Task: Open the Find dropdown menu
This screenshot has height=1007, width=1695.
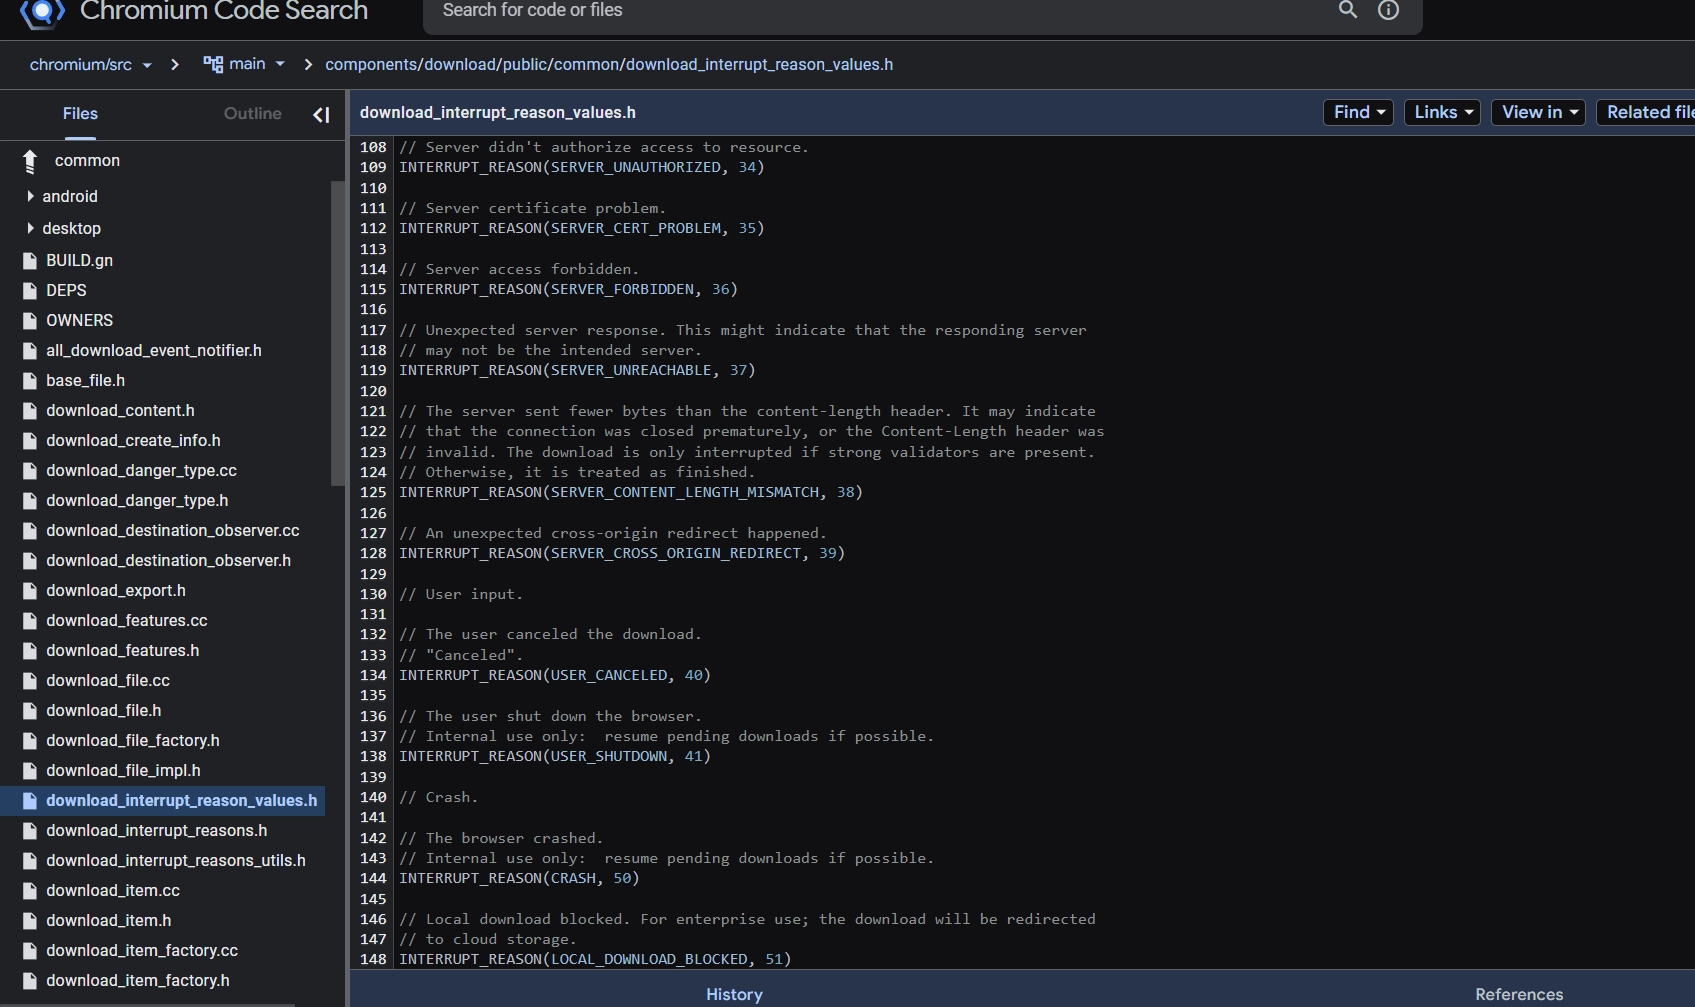Action: [1358, 112]
